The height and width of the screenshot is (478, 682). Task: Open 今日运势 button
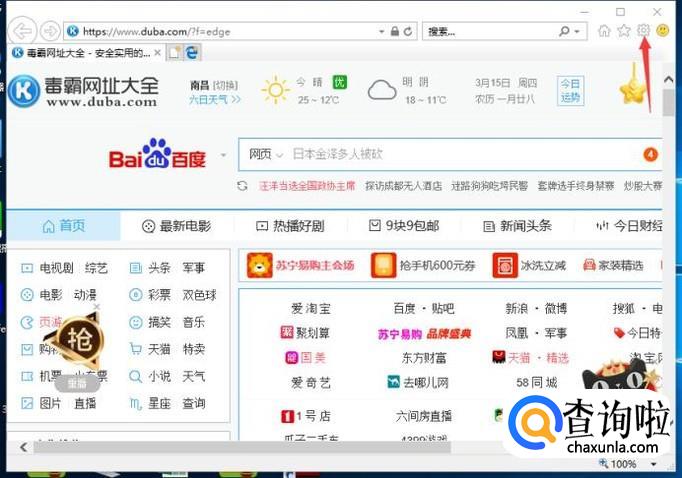[x=570, y=91]
